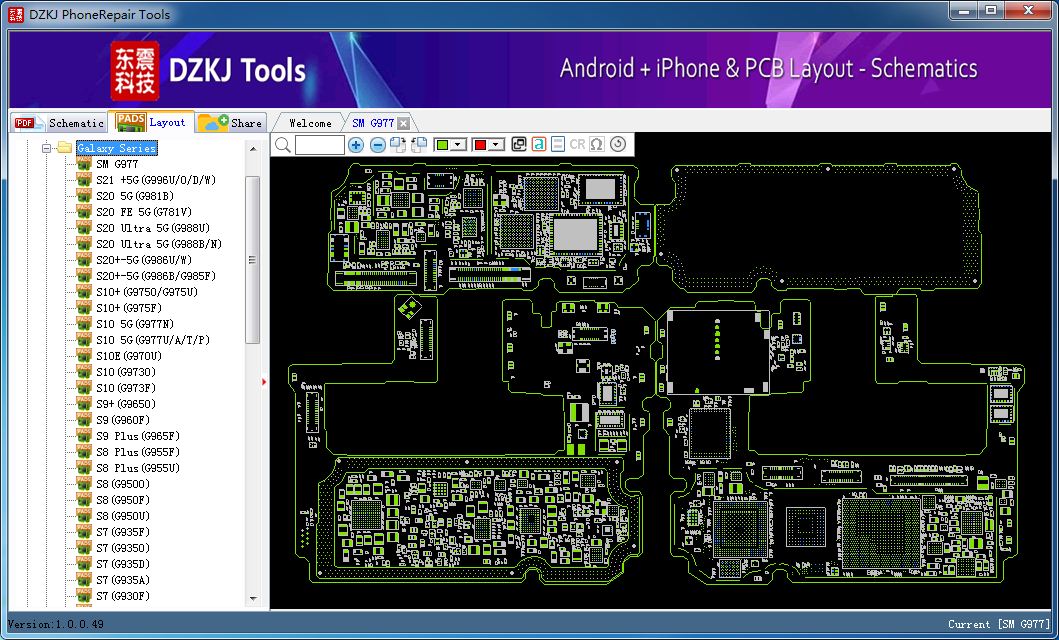Viewport: 1059px width, 640px height.
Task: Open S7(G935A) layout
Action: pos(123,580)
